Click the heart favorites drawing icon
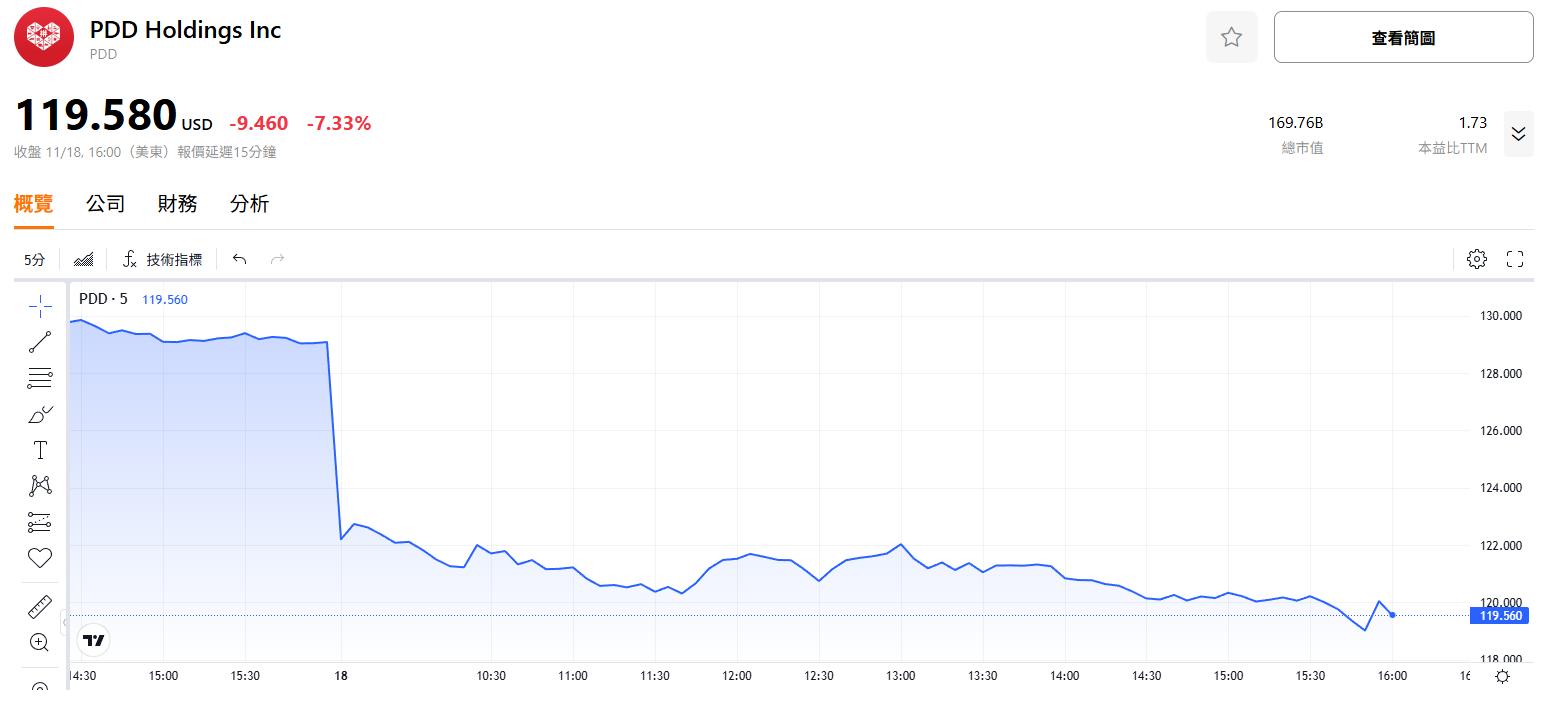This screenshot has width=1544, height=702. coord(40,558)
